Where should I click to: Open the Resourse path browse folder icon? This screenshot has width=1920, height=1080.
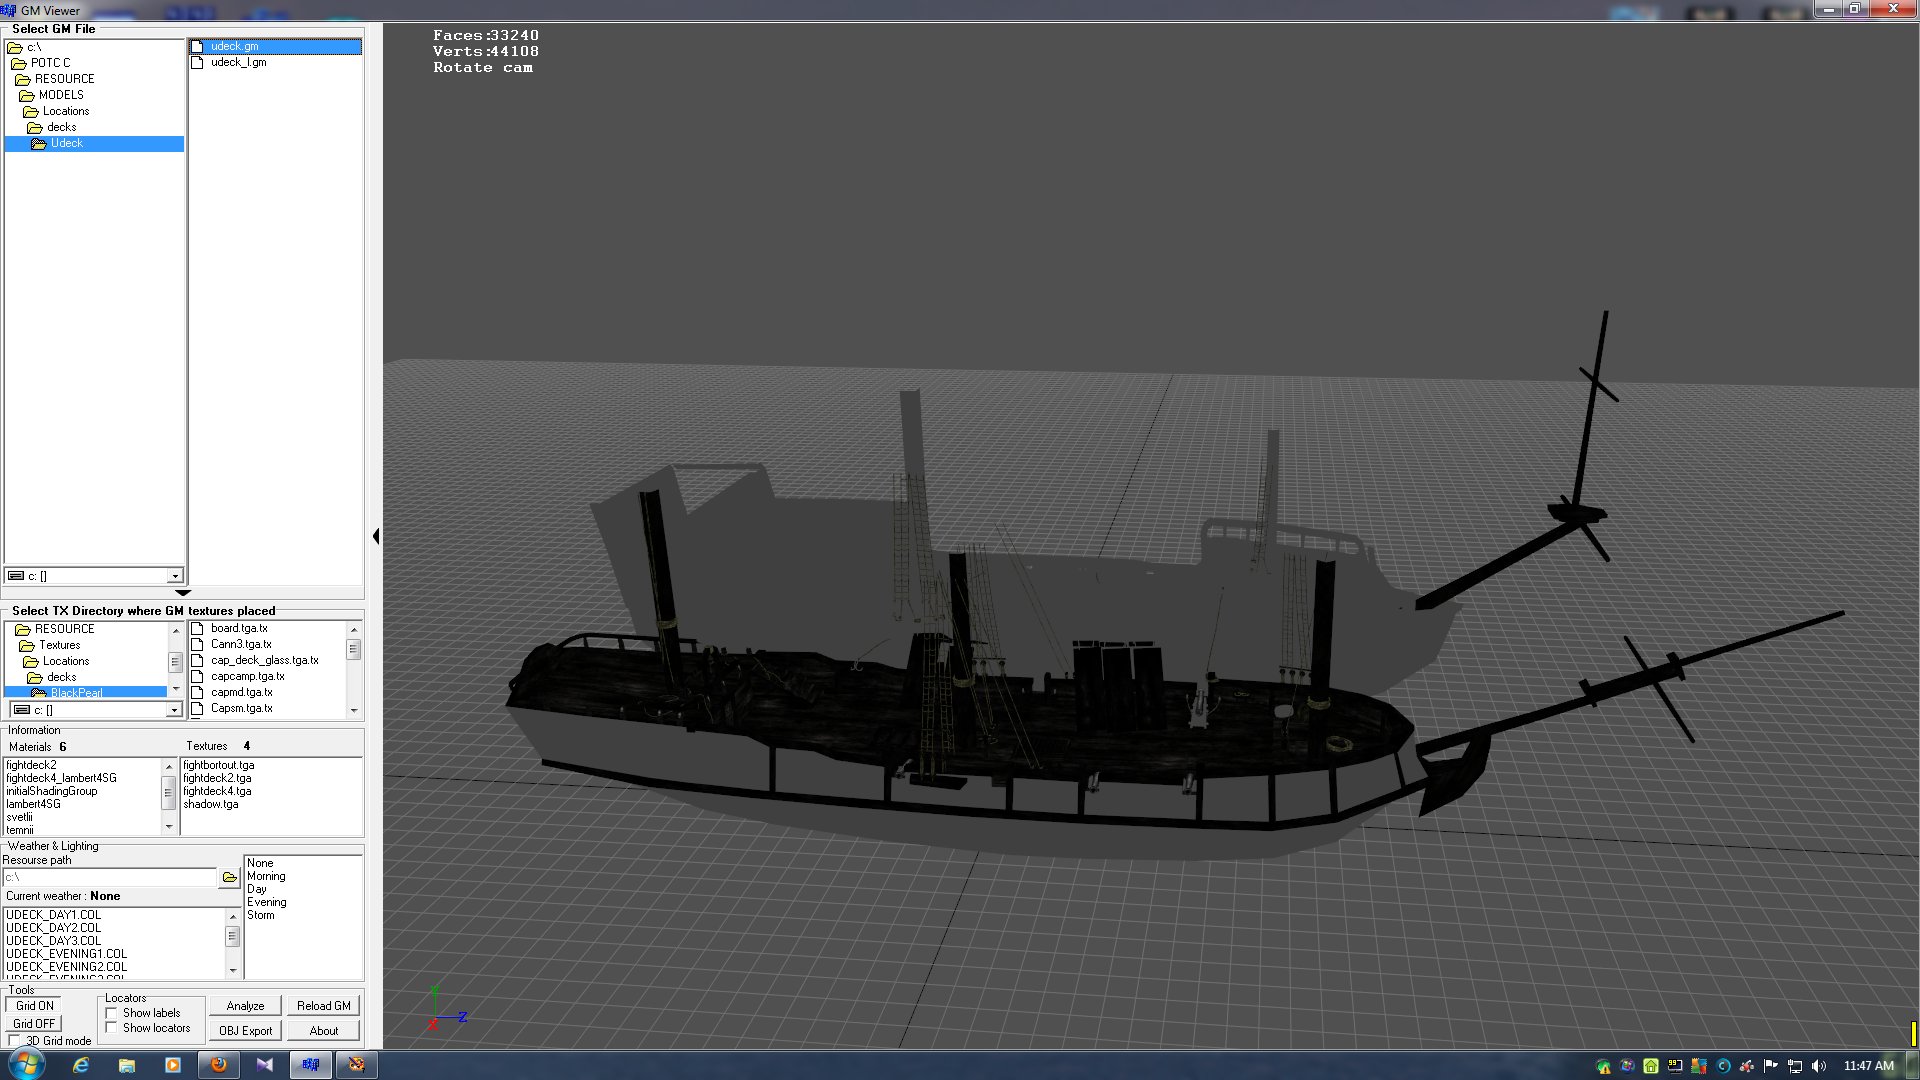pos(230,878)
